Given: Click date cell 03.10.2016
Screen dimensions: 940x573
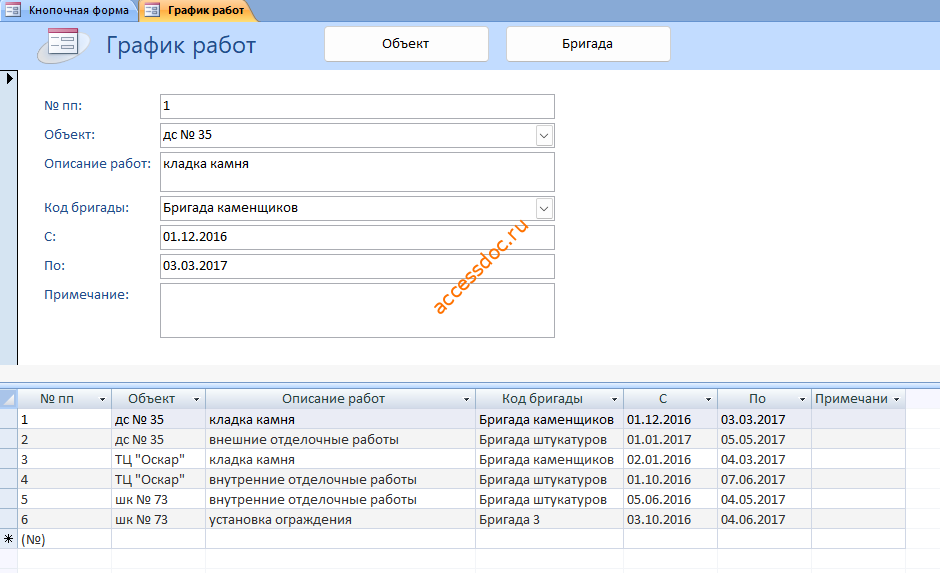Looking at the screenshot, I should [x=670, y=519].
